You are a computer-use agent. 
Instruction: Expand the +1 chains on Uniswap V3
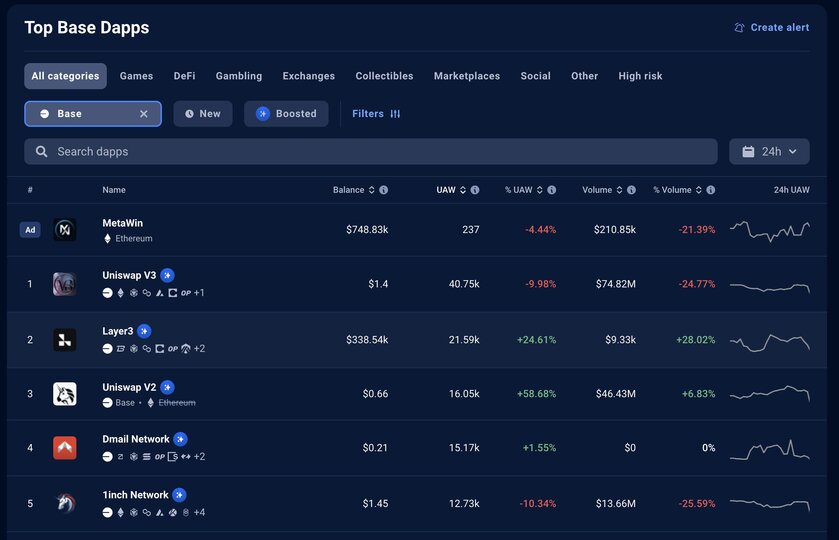click(199, 293)
